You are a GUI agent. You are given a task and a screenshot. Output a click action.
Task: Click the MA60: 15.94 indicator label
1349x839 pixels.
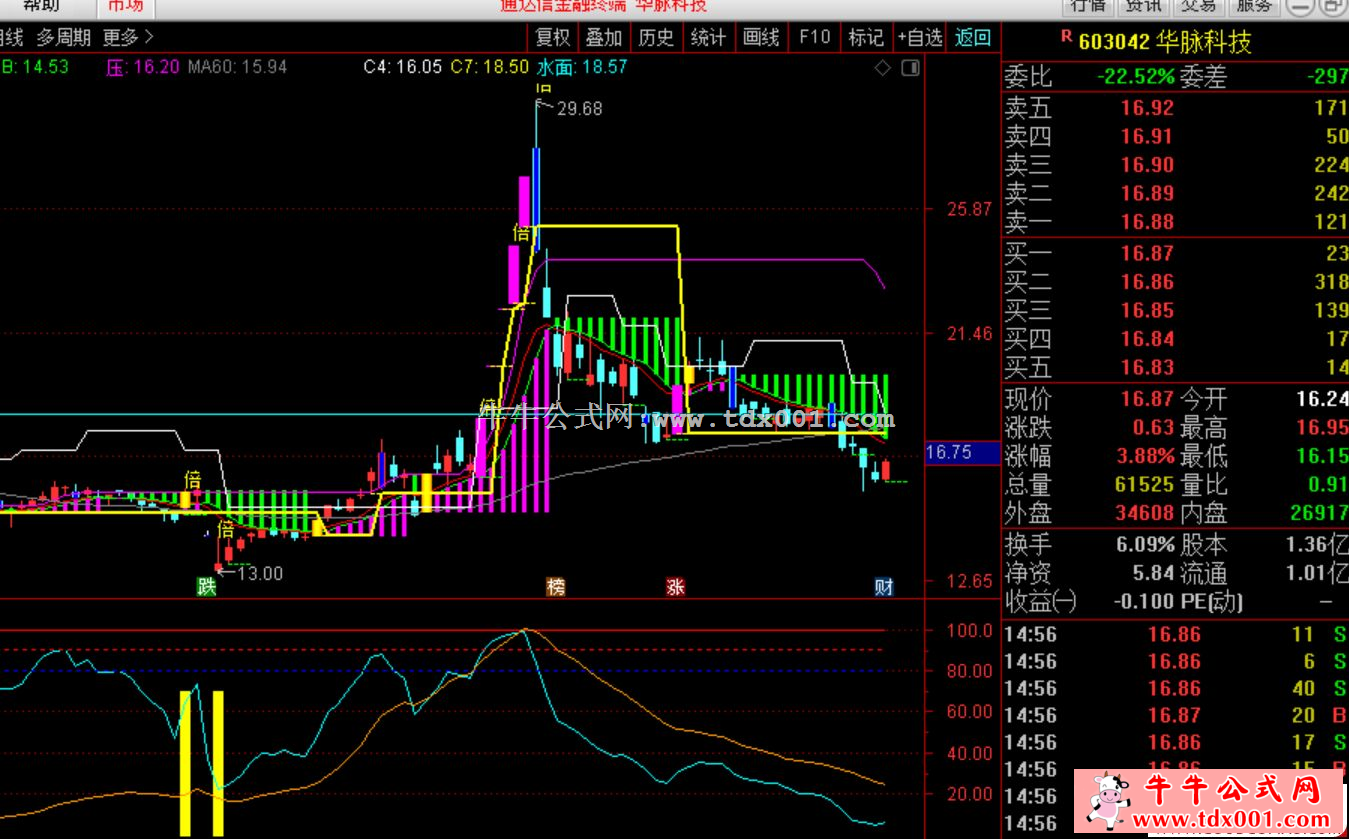pos(237,68)
